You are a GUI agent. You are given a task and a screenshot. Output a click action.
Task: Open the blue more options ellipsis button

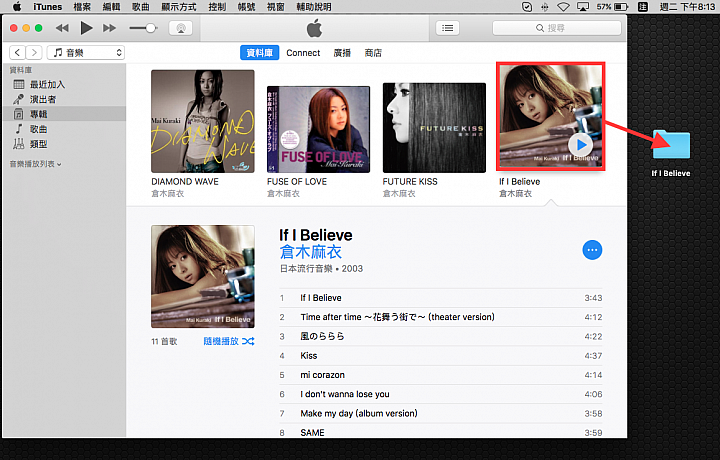pos(592,250)
